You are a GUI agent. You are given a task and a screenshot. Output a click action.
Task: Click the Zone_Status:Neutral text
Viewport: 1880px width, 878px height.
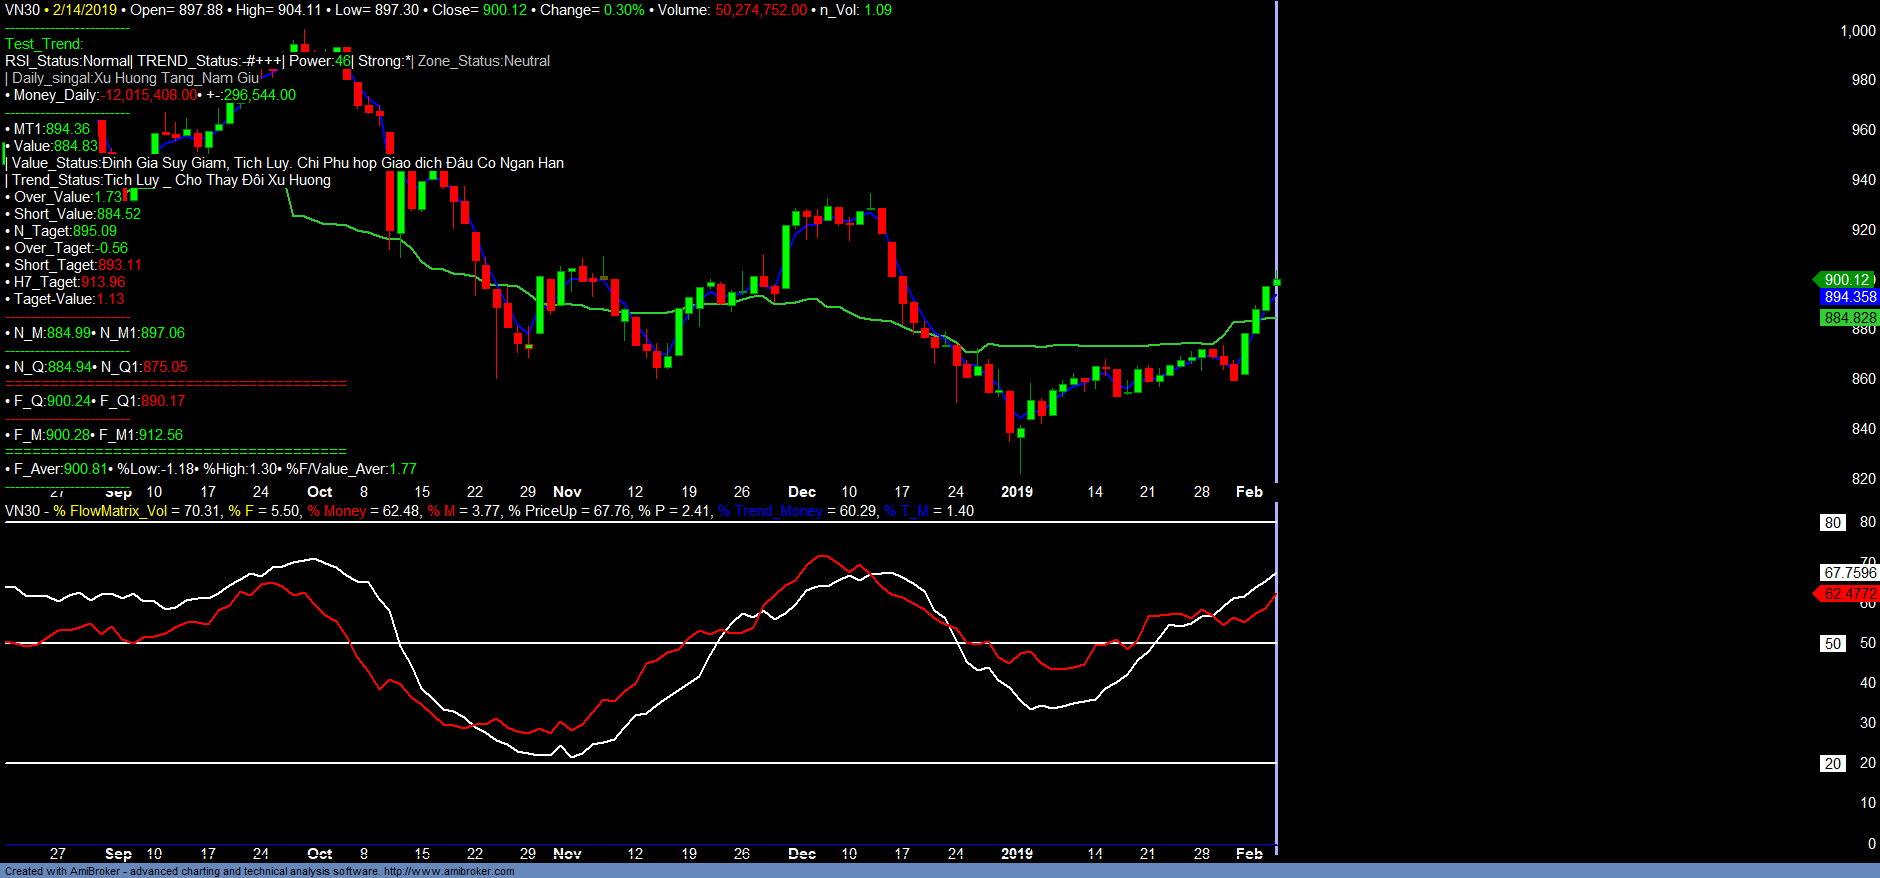click(484, 61)
